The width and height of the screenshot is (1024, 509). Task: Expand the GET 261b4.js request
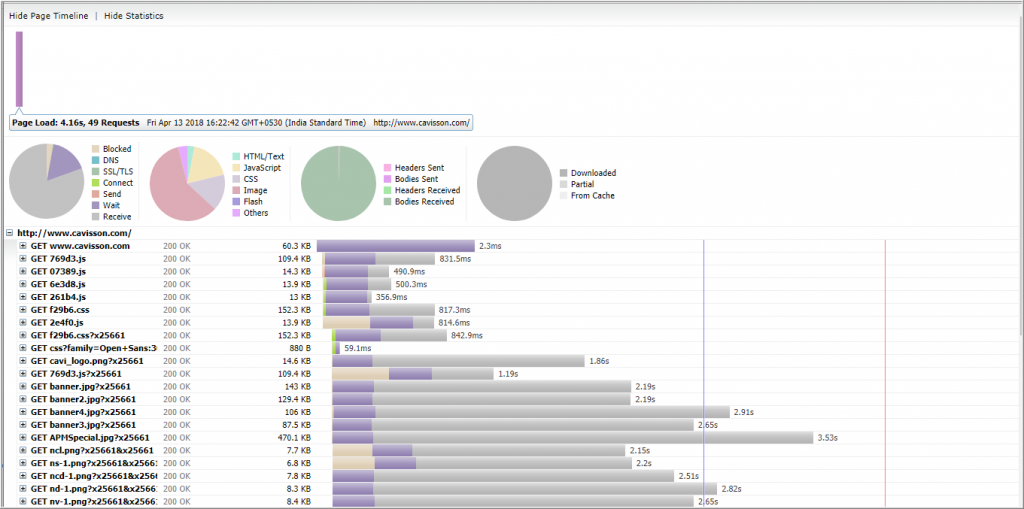(x=23, y=297)
